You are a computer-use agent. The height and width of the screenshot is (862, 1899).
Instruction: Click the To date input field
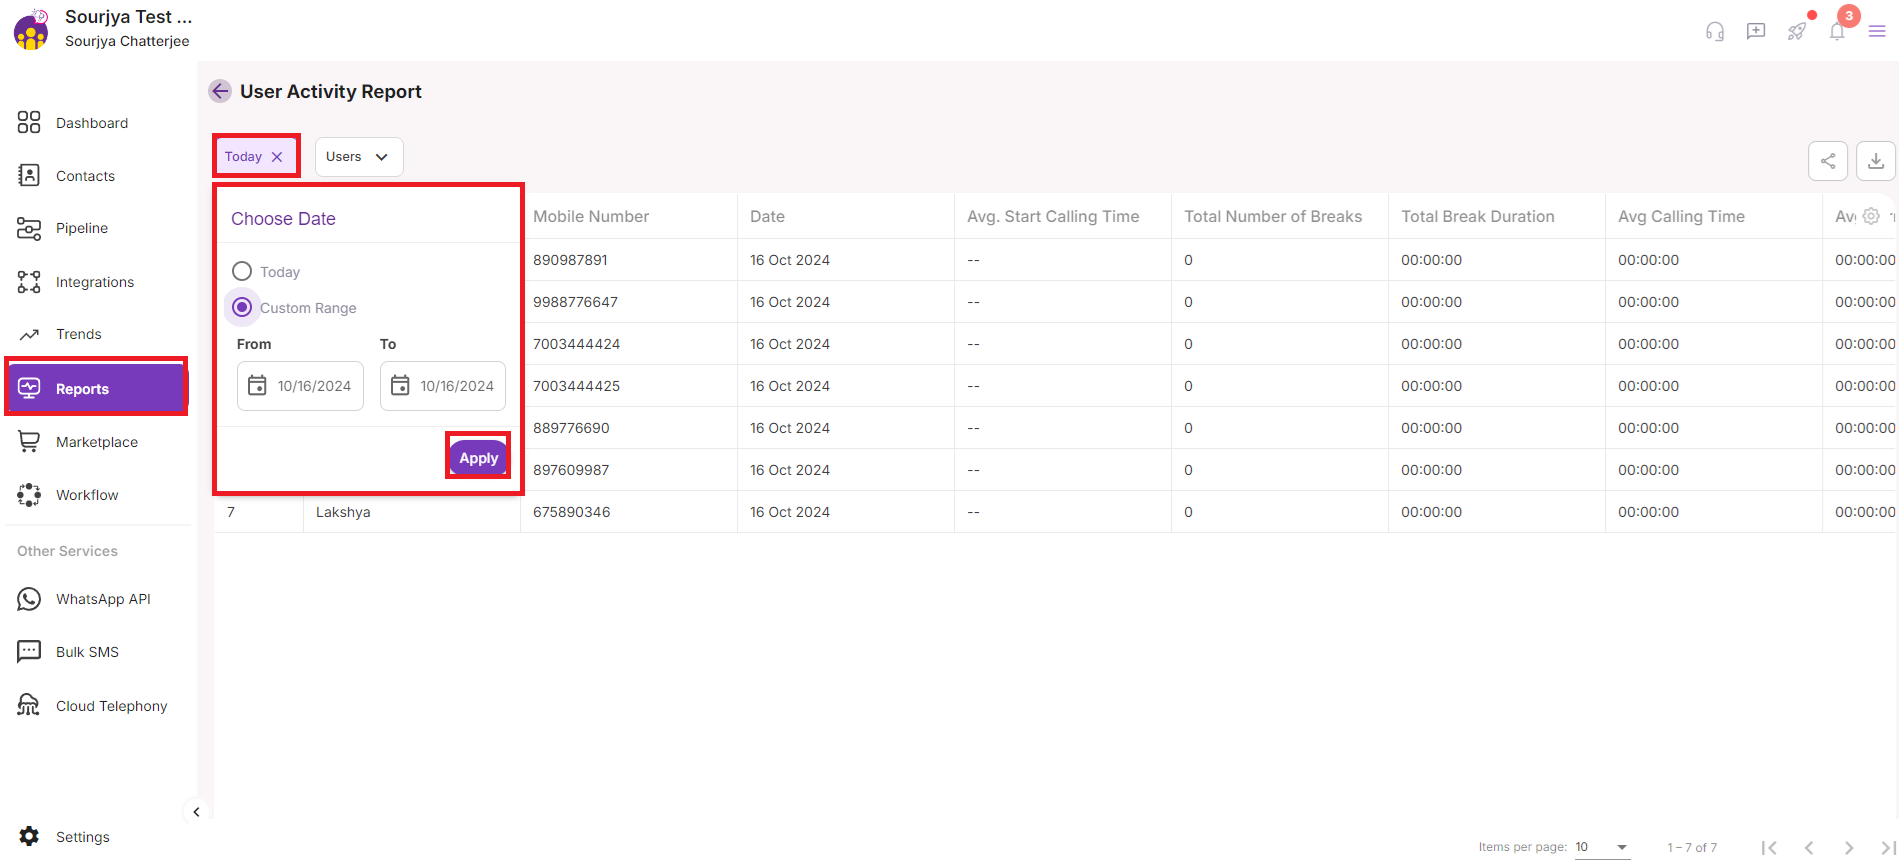pyautogui.click(x=456, y=386)
